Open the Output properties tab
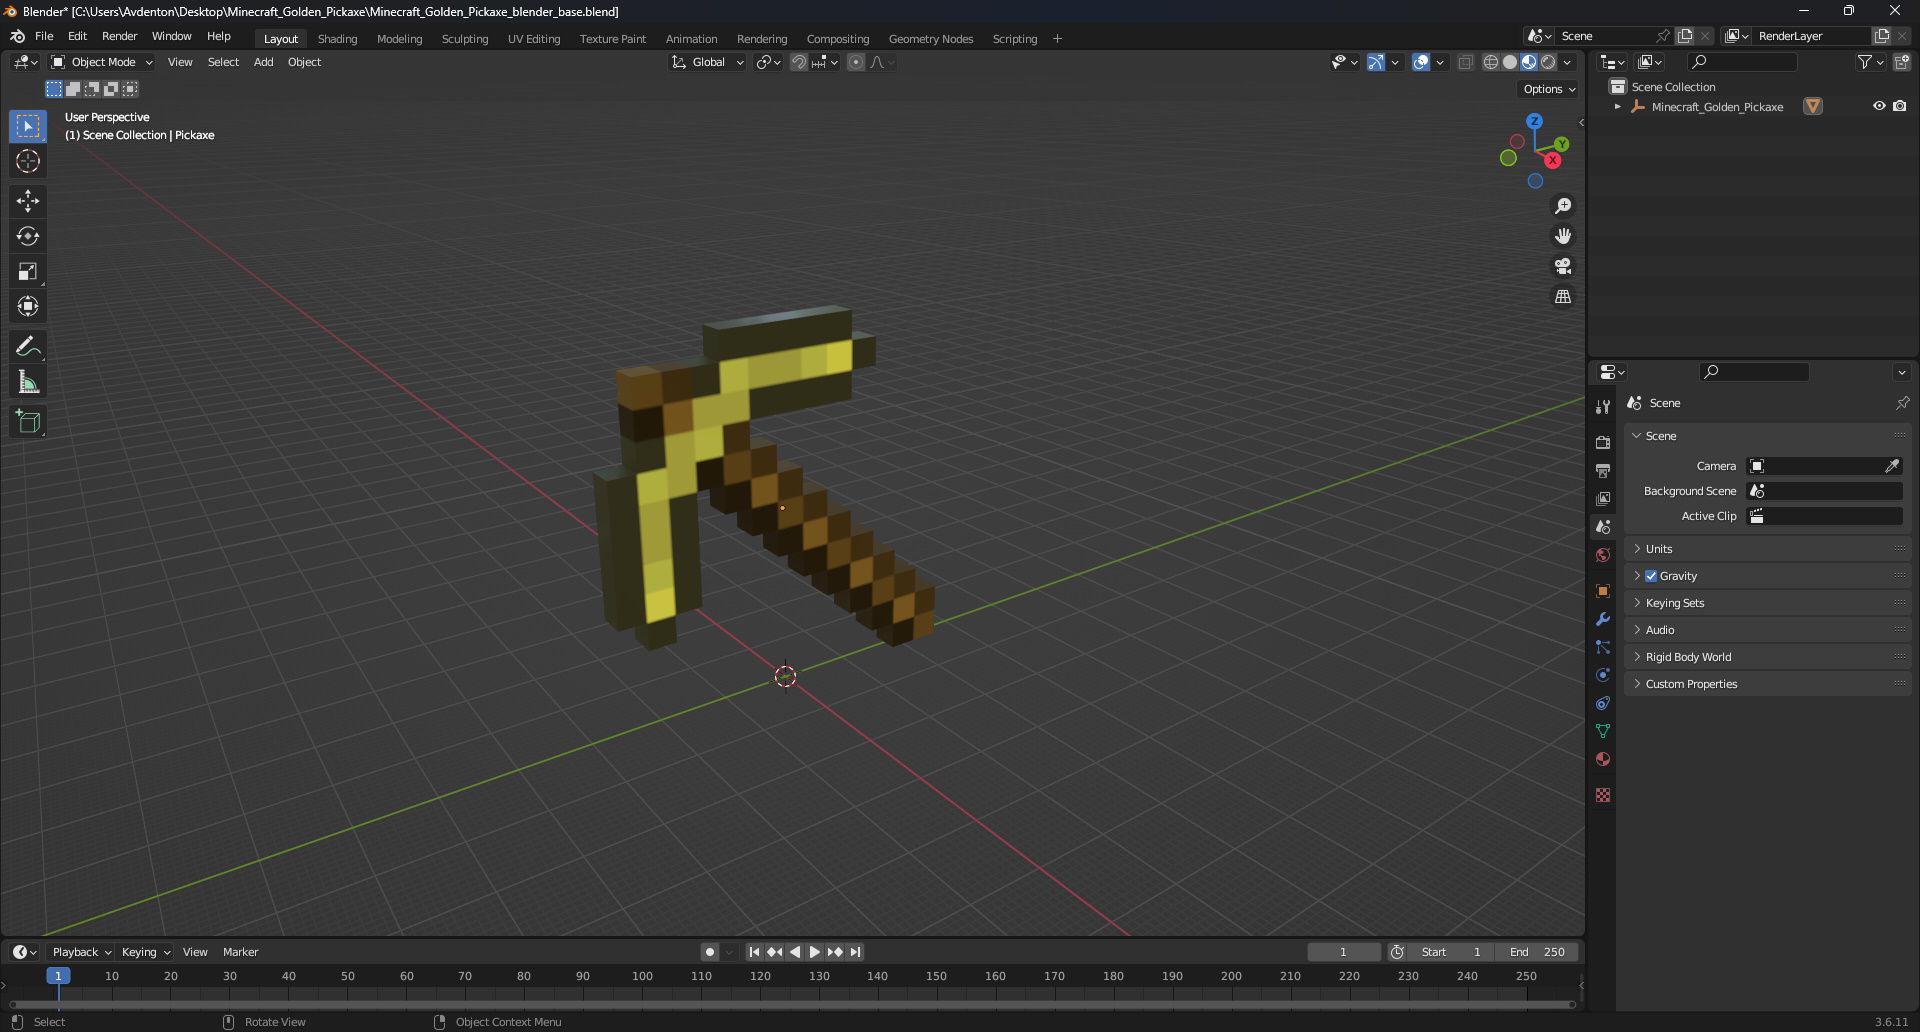 [1603, 470]
